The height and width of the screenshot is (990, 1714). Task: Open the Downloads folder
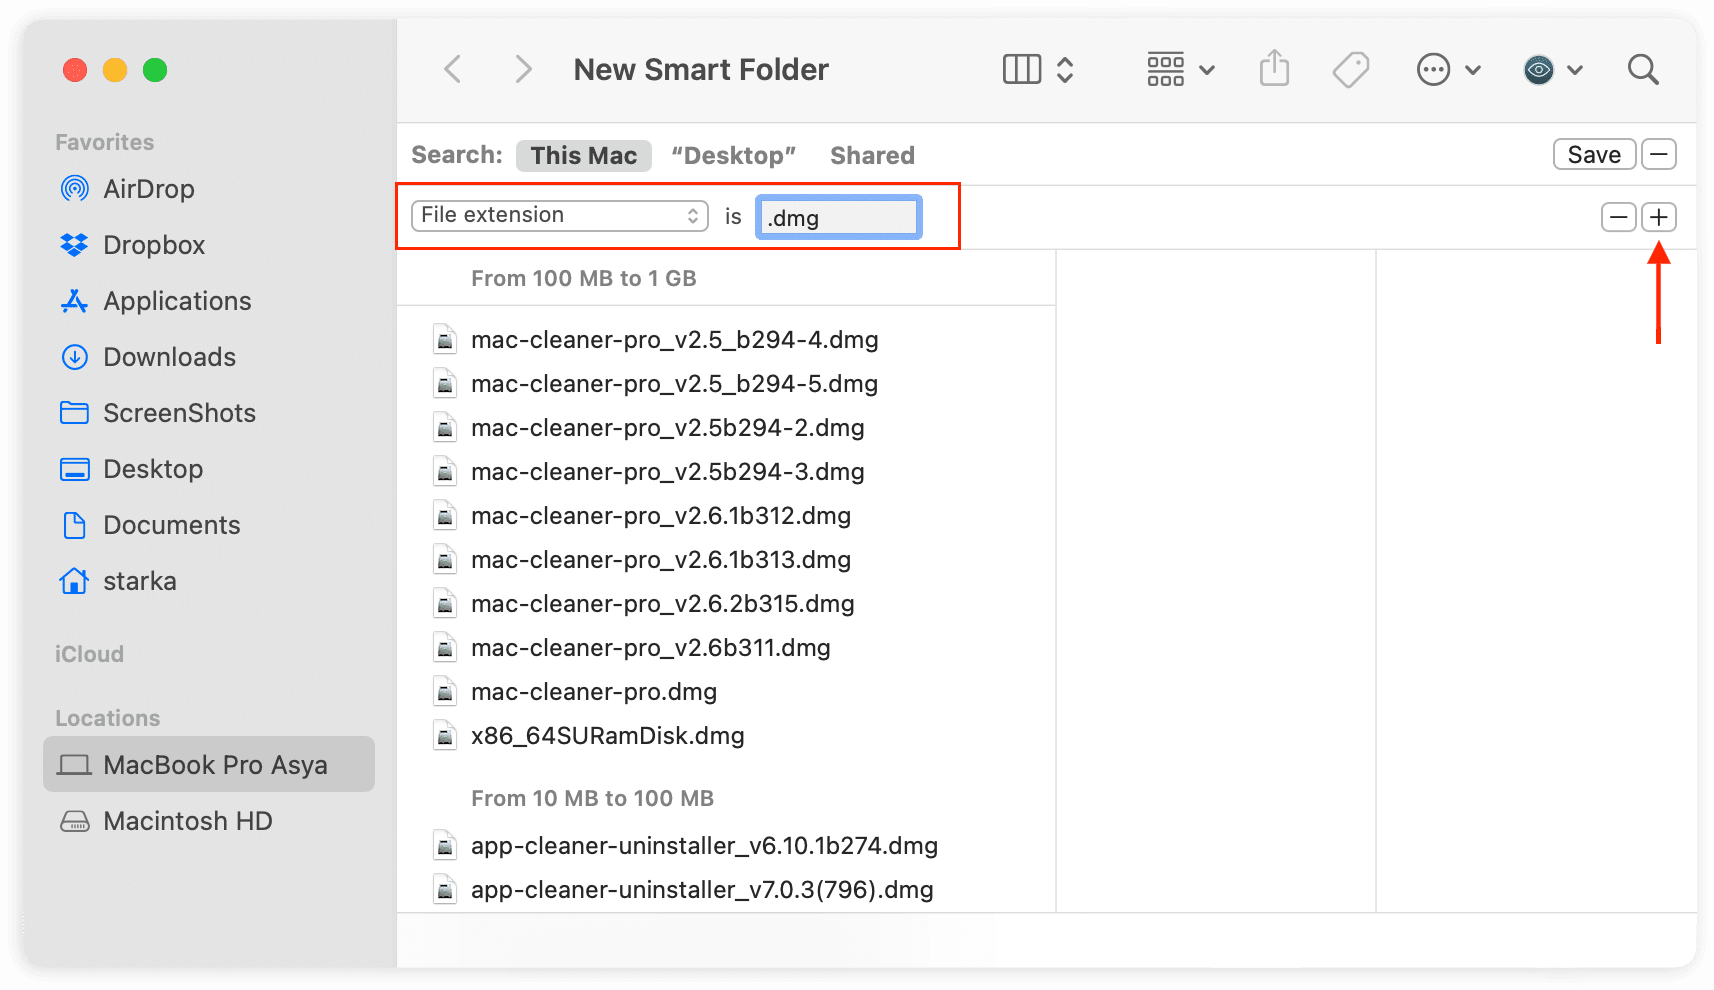[169, 357]
